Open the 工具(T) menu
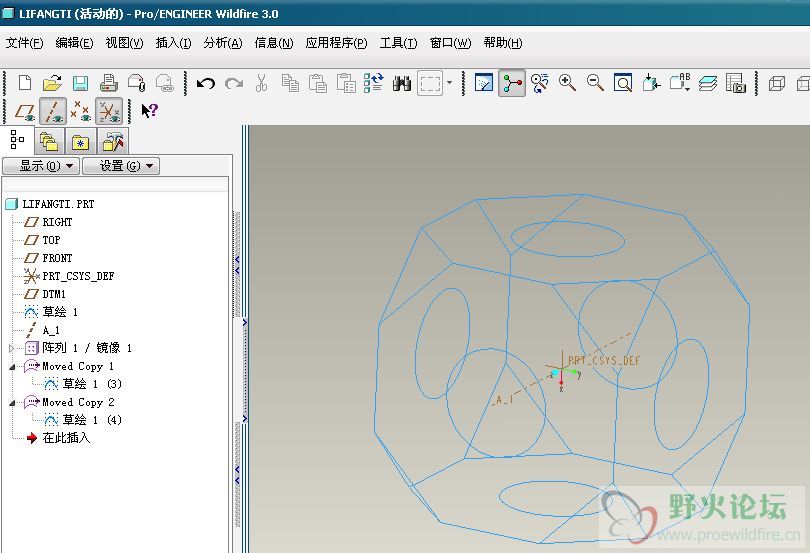The width and height of the screenshot is (810, 553). pos(398,43)
